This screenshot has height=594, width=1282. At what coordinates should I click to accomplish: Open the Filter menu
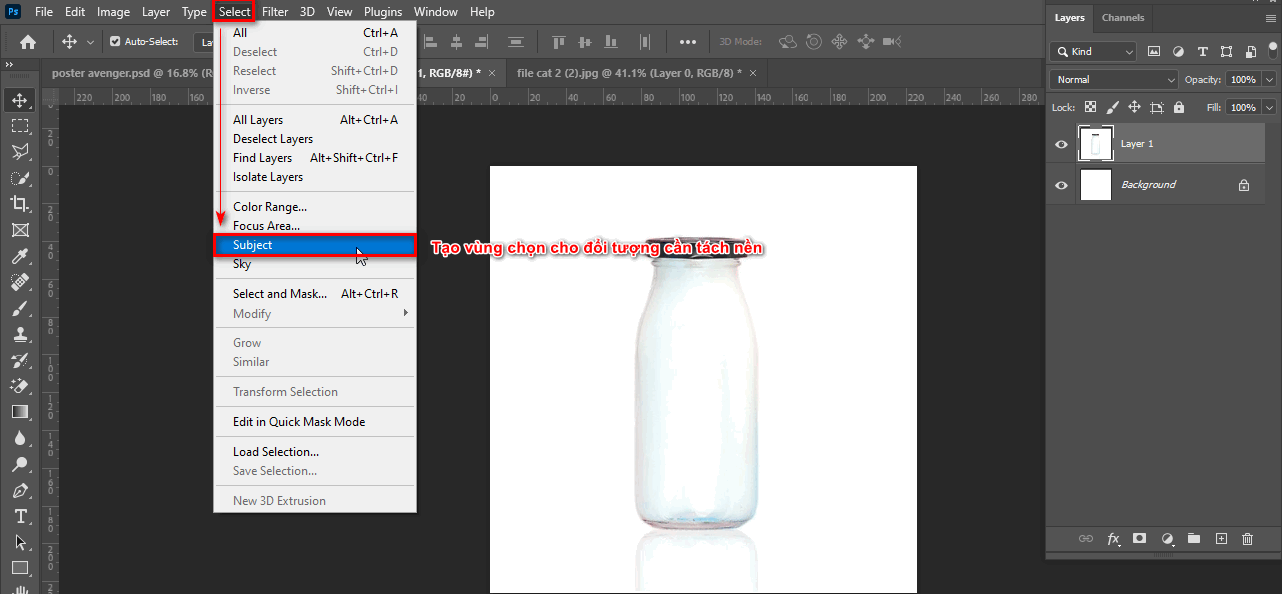click(274, 11)
